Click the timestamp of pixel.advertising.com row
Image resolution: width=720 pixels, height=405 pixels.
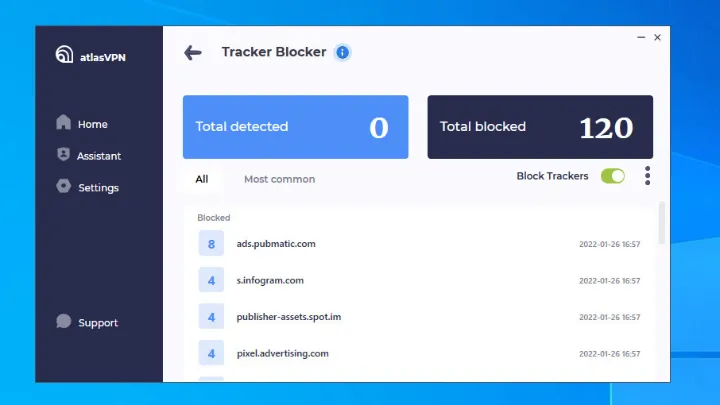point(609,354)
